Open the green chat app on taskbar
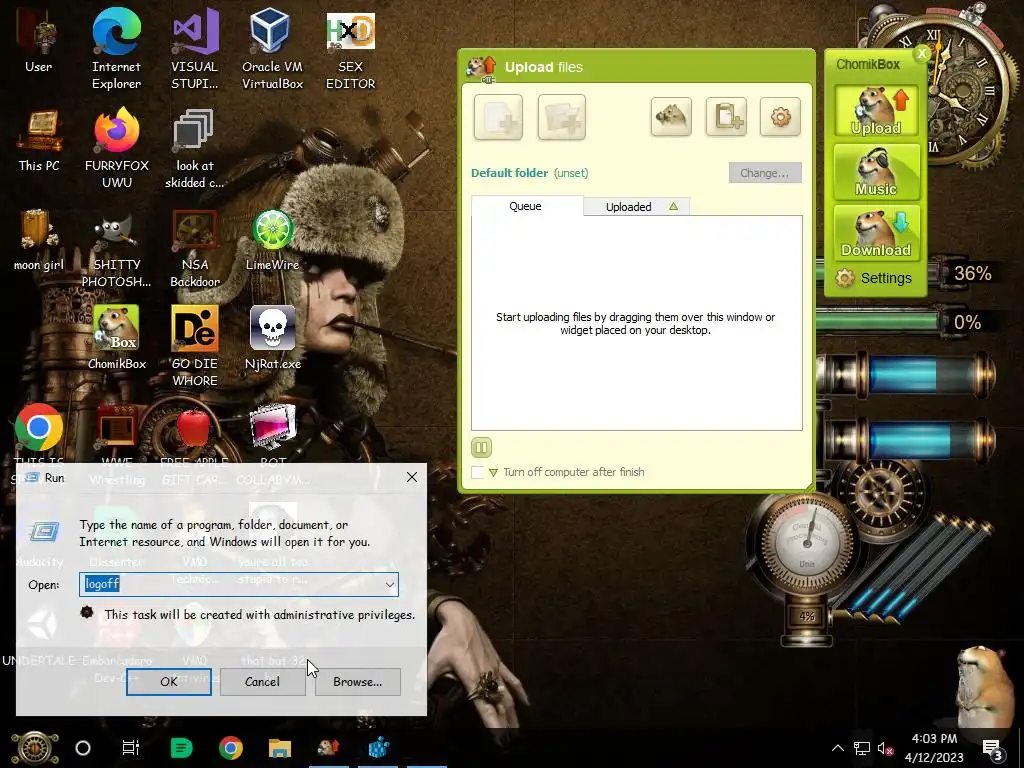The width and height of the screenshot is (1024, 768). point(181,748)
